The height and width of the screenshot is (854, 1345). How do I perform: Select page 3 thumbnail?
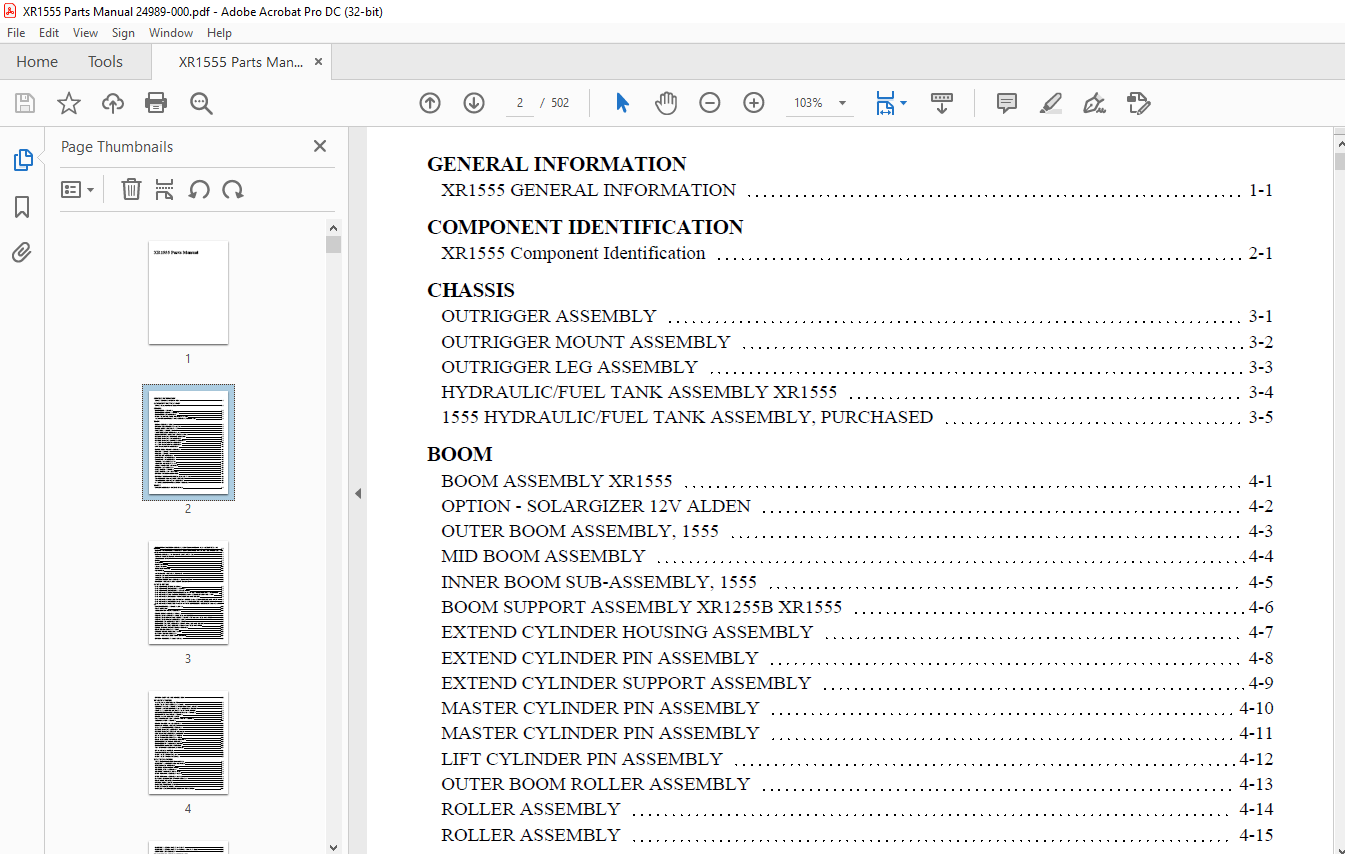click(188, 592)
